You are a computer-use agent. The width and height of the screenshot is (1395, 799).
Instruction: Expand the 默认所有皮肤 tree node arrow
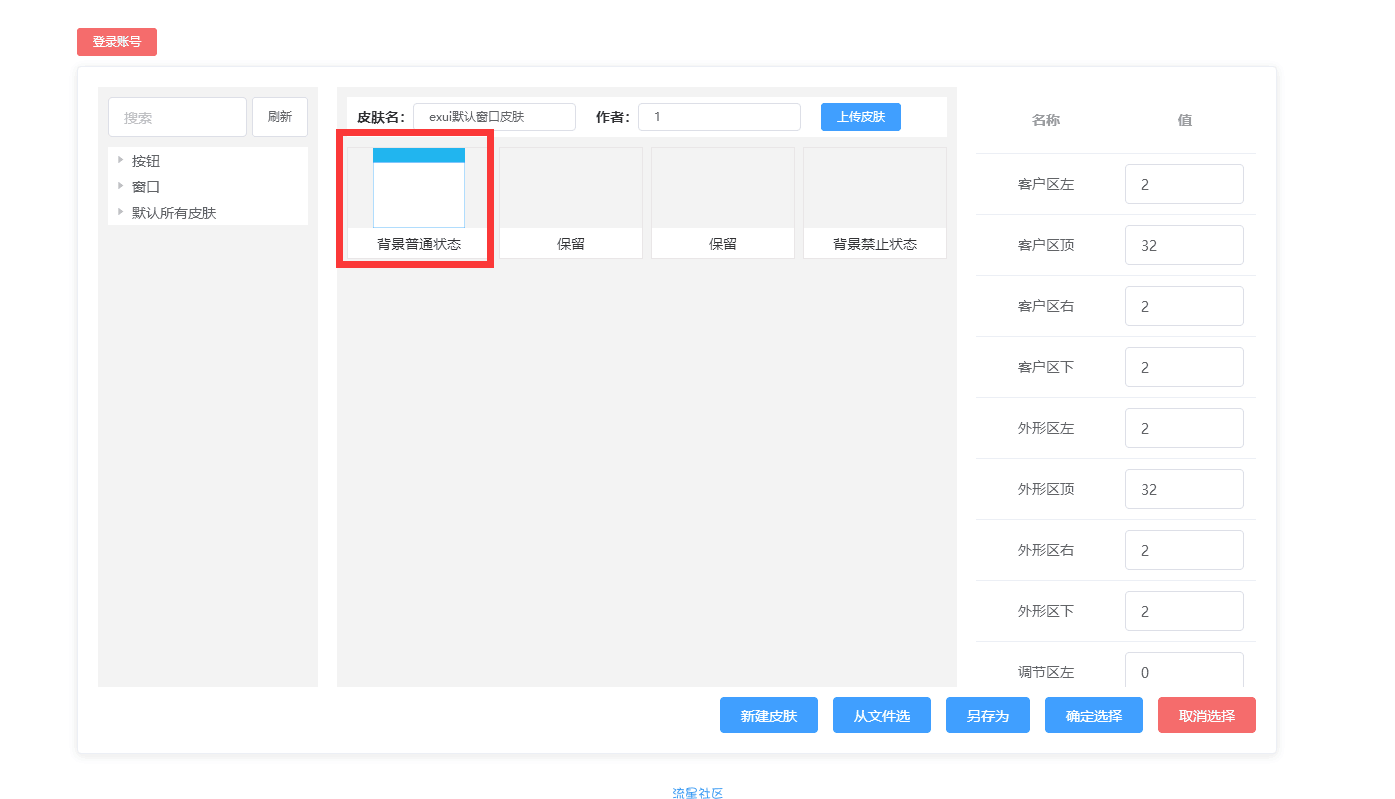point(120,212)
